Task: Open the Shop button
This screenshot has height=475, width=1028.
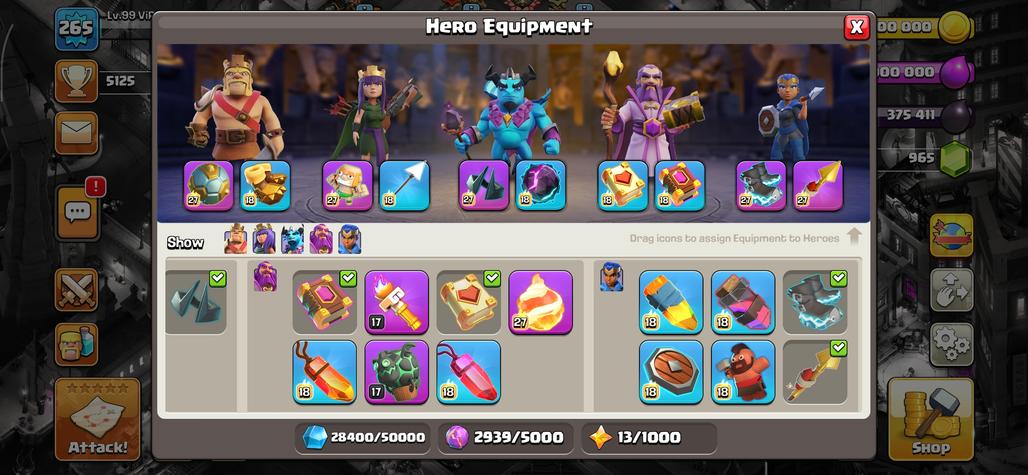Action: click(930, 419)
